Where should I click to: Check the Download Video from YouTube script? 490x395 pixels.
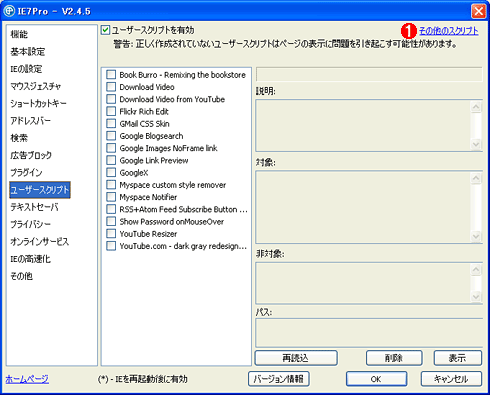point(111,99)
